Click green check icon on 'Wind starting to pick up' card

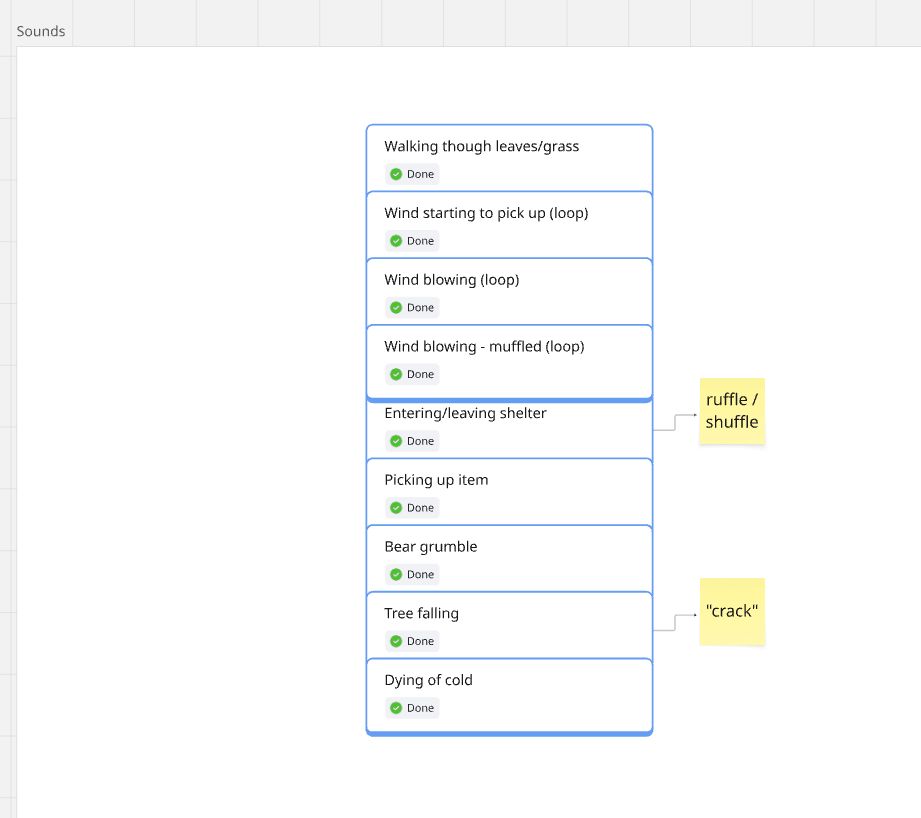pyautogui.click(x=396, y=241)
